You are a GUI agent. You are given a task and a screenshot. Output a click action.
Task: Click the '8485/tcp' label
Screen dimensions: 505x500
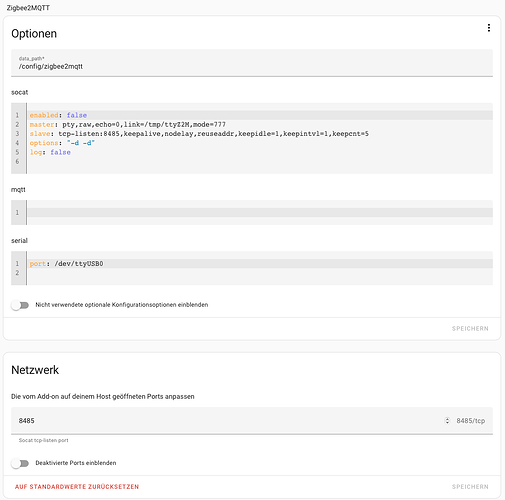pyautogui.click(x=471, y=421)
